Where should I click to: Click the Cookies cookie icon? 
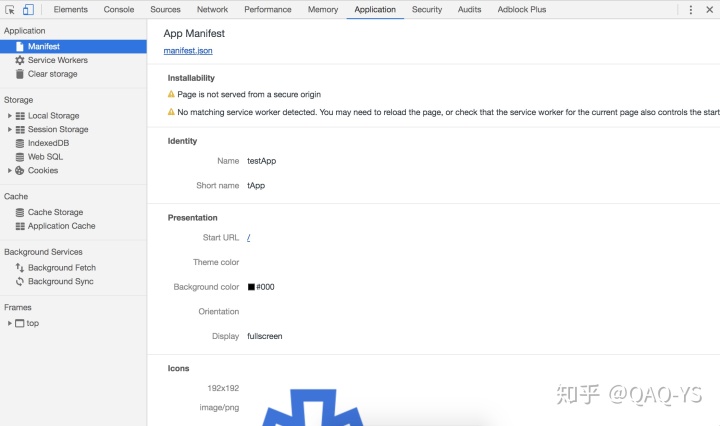point(20,170)
